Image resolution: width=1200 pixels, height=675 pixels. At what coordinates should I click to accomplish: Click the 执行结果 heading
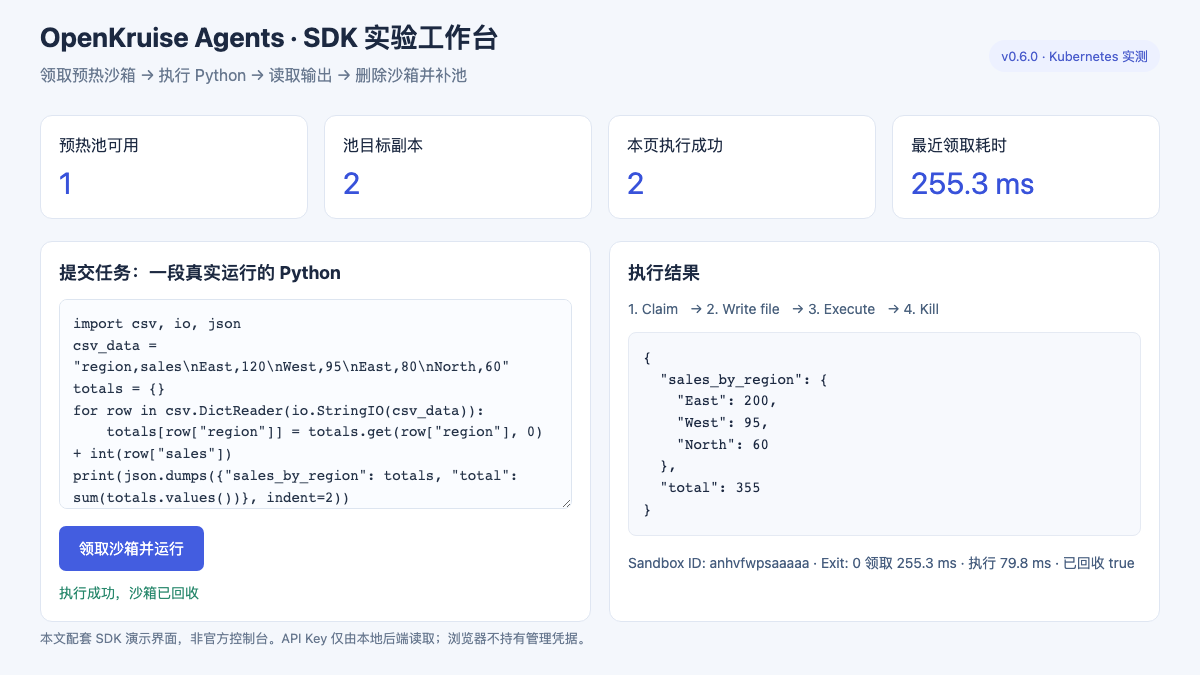pos(664,272)
